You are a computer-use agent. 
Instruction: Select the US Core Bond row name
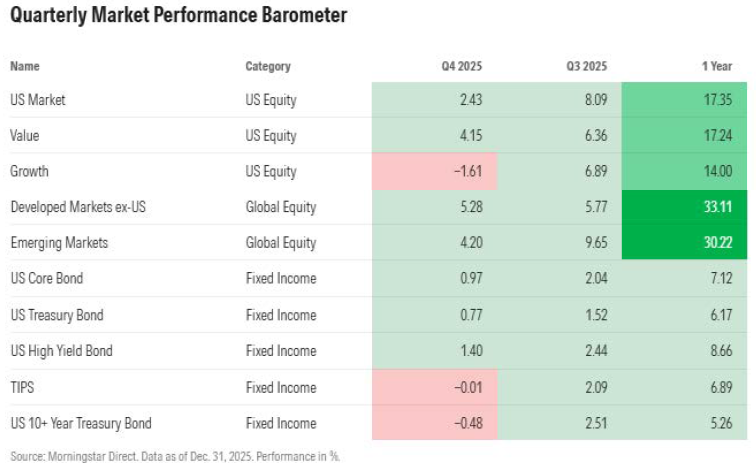pos(51,278)
